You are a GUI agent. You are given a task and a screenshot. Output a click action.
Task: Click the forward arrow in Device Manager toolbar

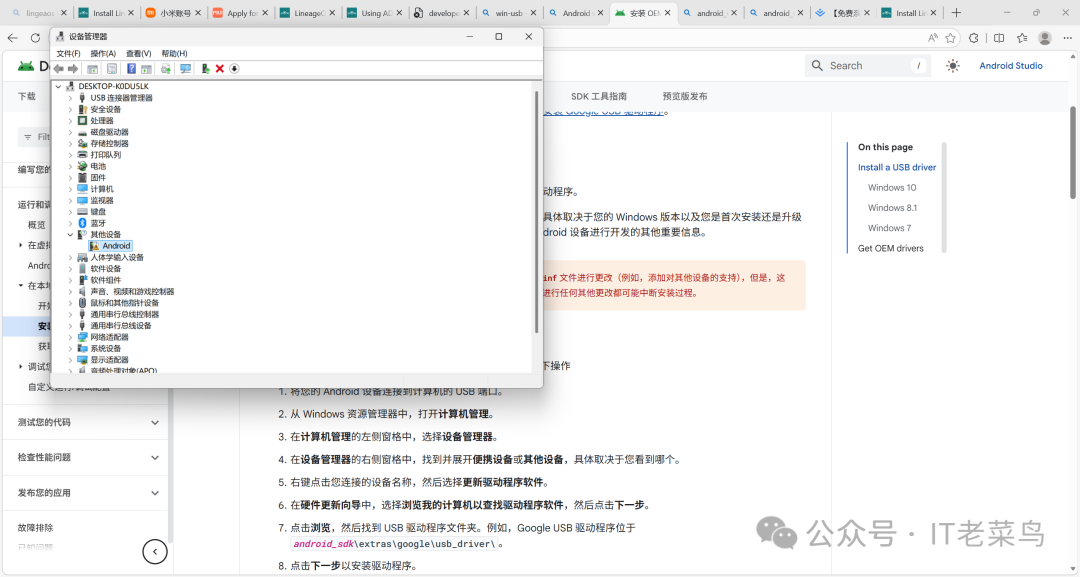pyautogui.click(x=72, y=68)
